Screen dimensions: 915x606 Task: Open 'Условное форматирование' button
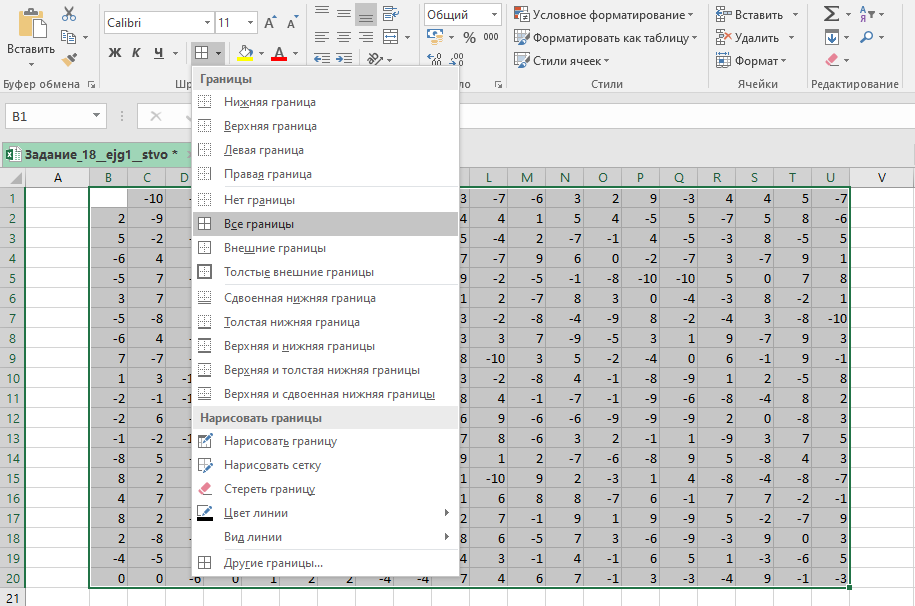coord(605,15)
